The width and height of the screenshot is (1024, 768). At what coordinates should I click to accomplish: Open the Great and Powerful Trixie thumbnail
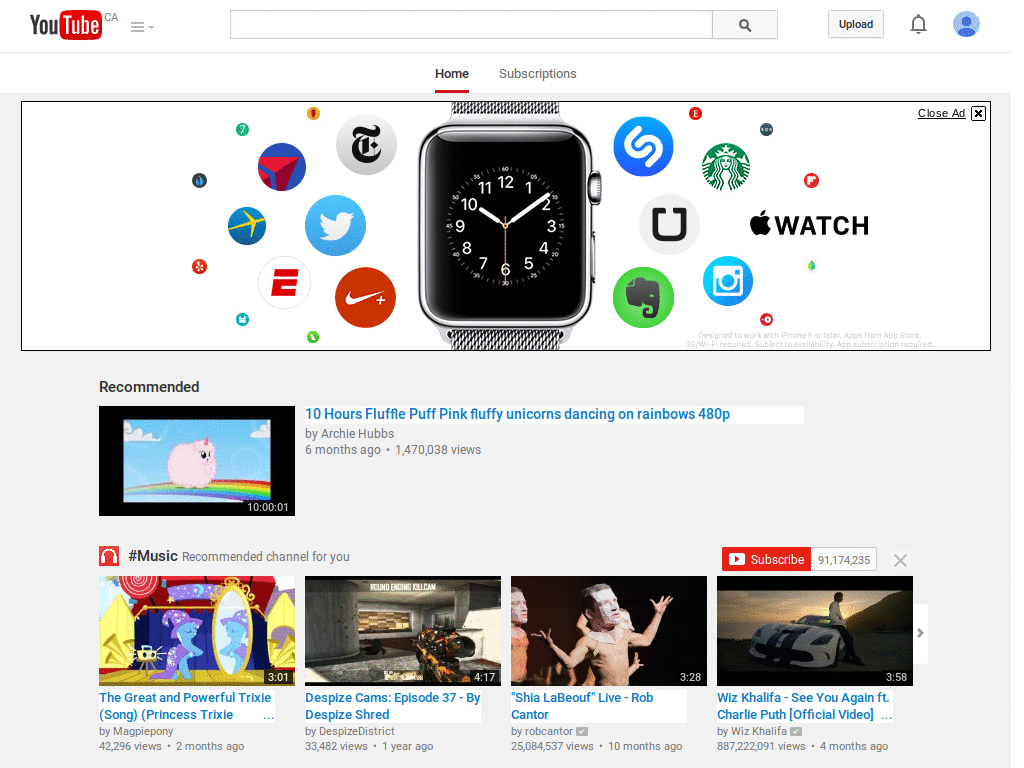coord(197,631)
